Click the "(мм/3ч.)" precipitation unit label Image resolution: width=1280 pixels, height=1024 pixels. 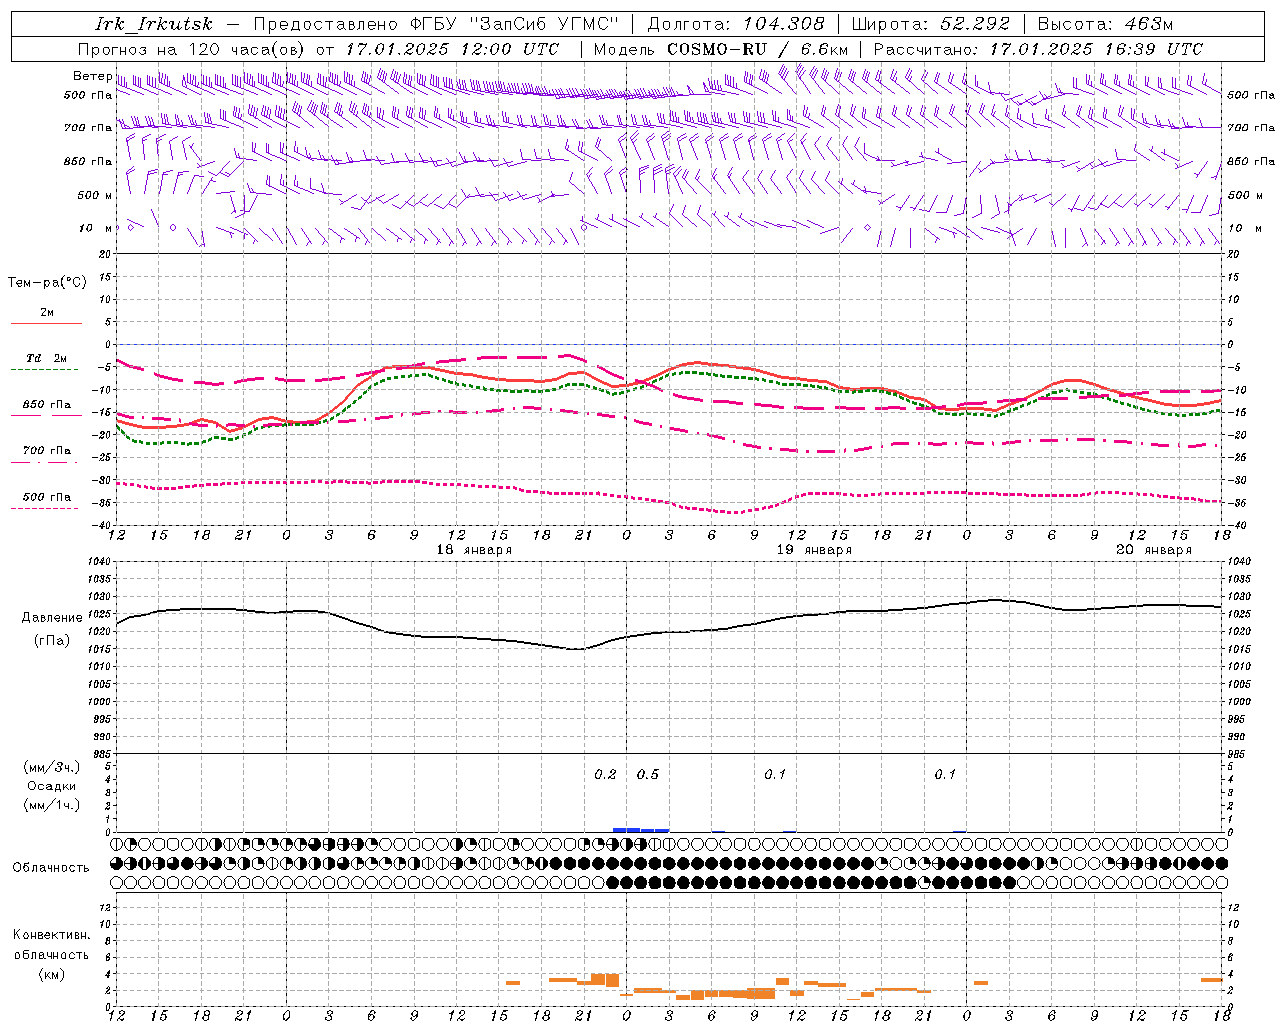52,767
